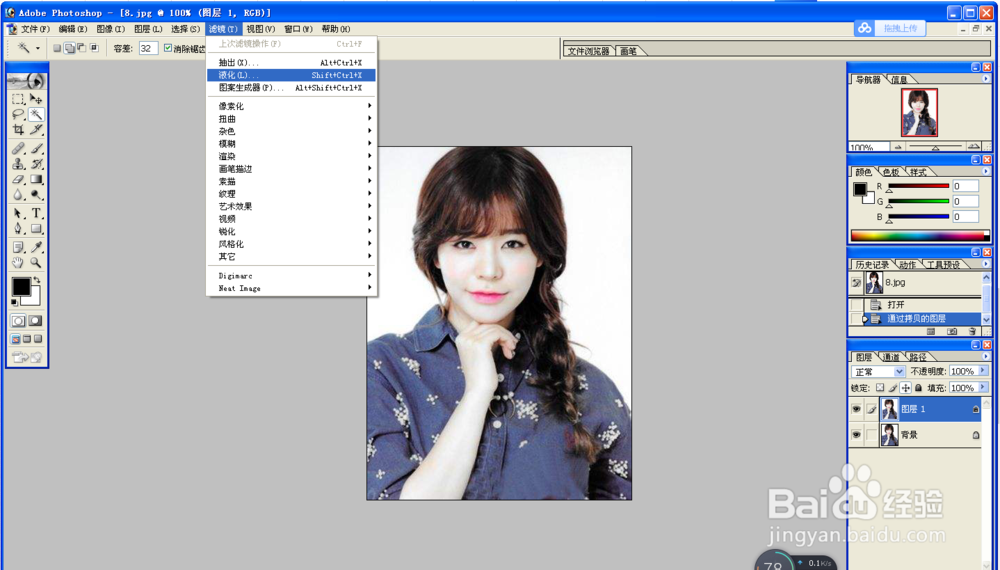Switch to Standard screen mode

tap(16, 339)
